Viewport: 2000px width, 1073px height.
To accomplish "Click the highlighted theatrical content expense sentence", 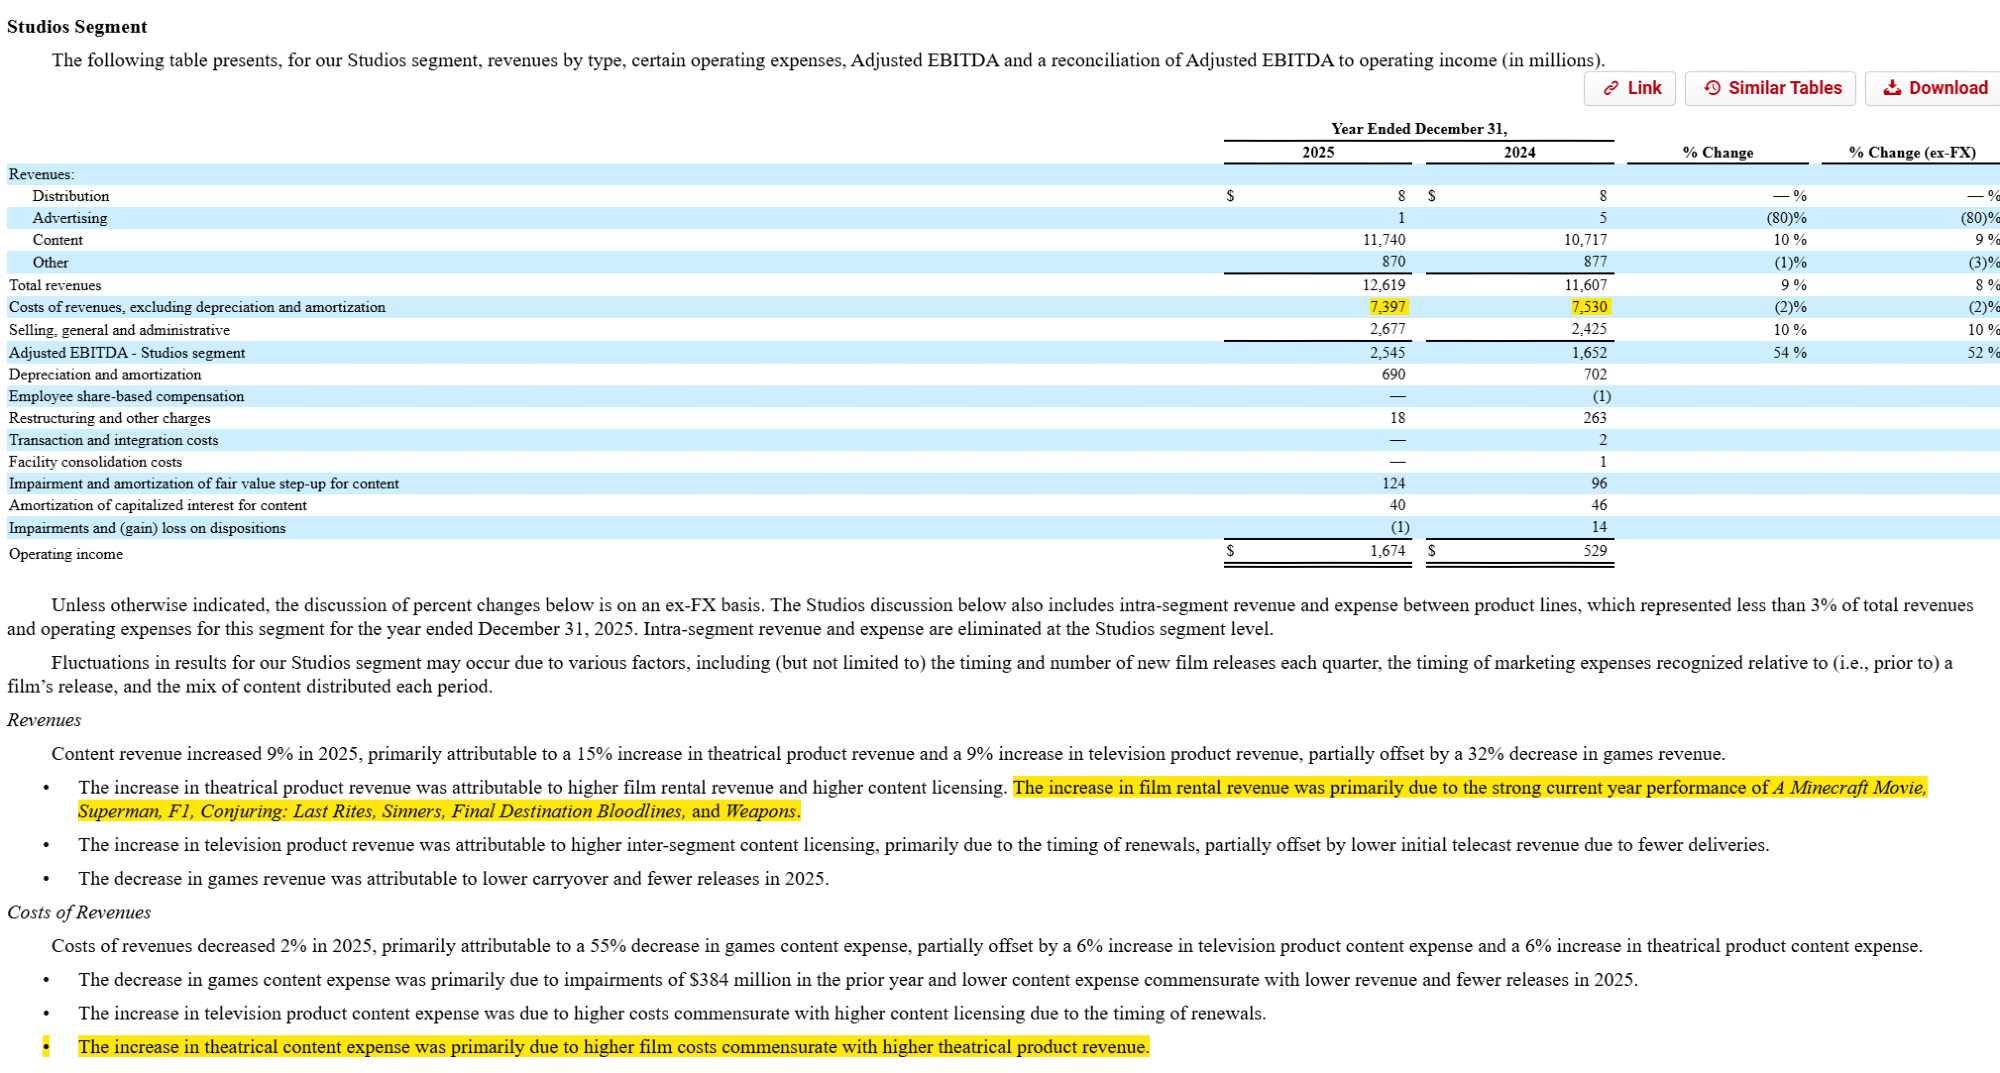I will pyautogui.click(x=613, y=1047).
